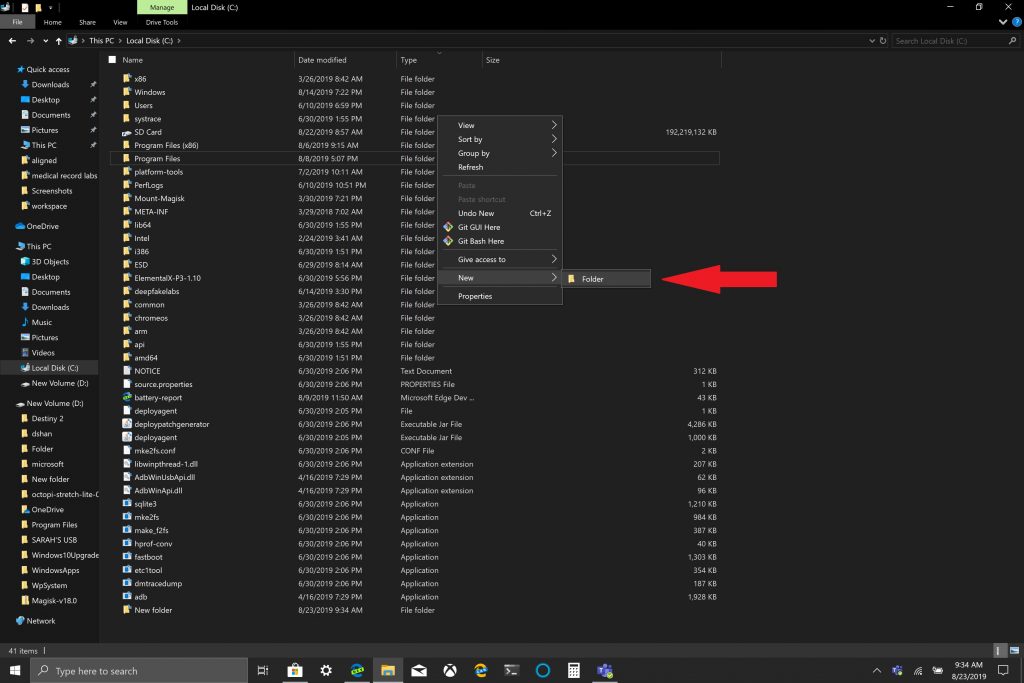Open the recent locations dropdown arrow
The width and height of the screenshot is (1024, 683).
coord(46,41)
